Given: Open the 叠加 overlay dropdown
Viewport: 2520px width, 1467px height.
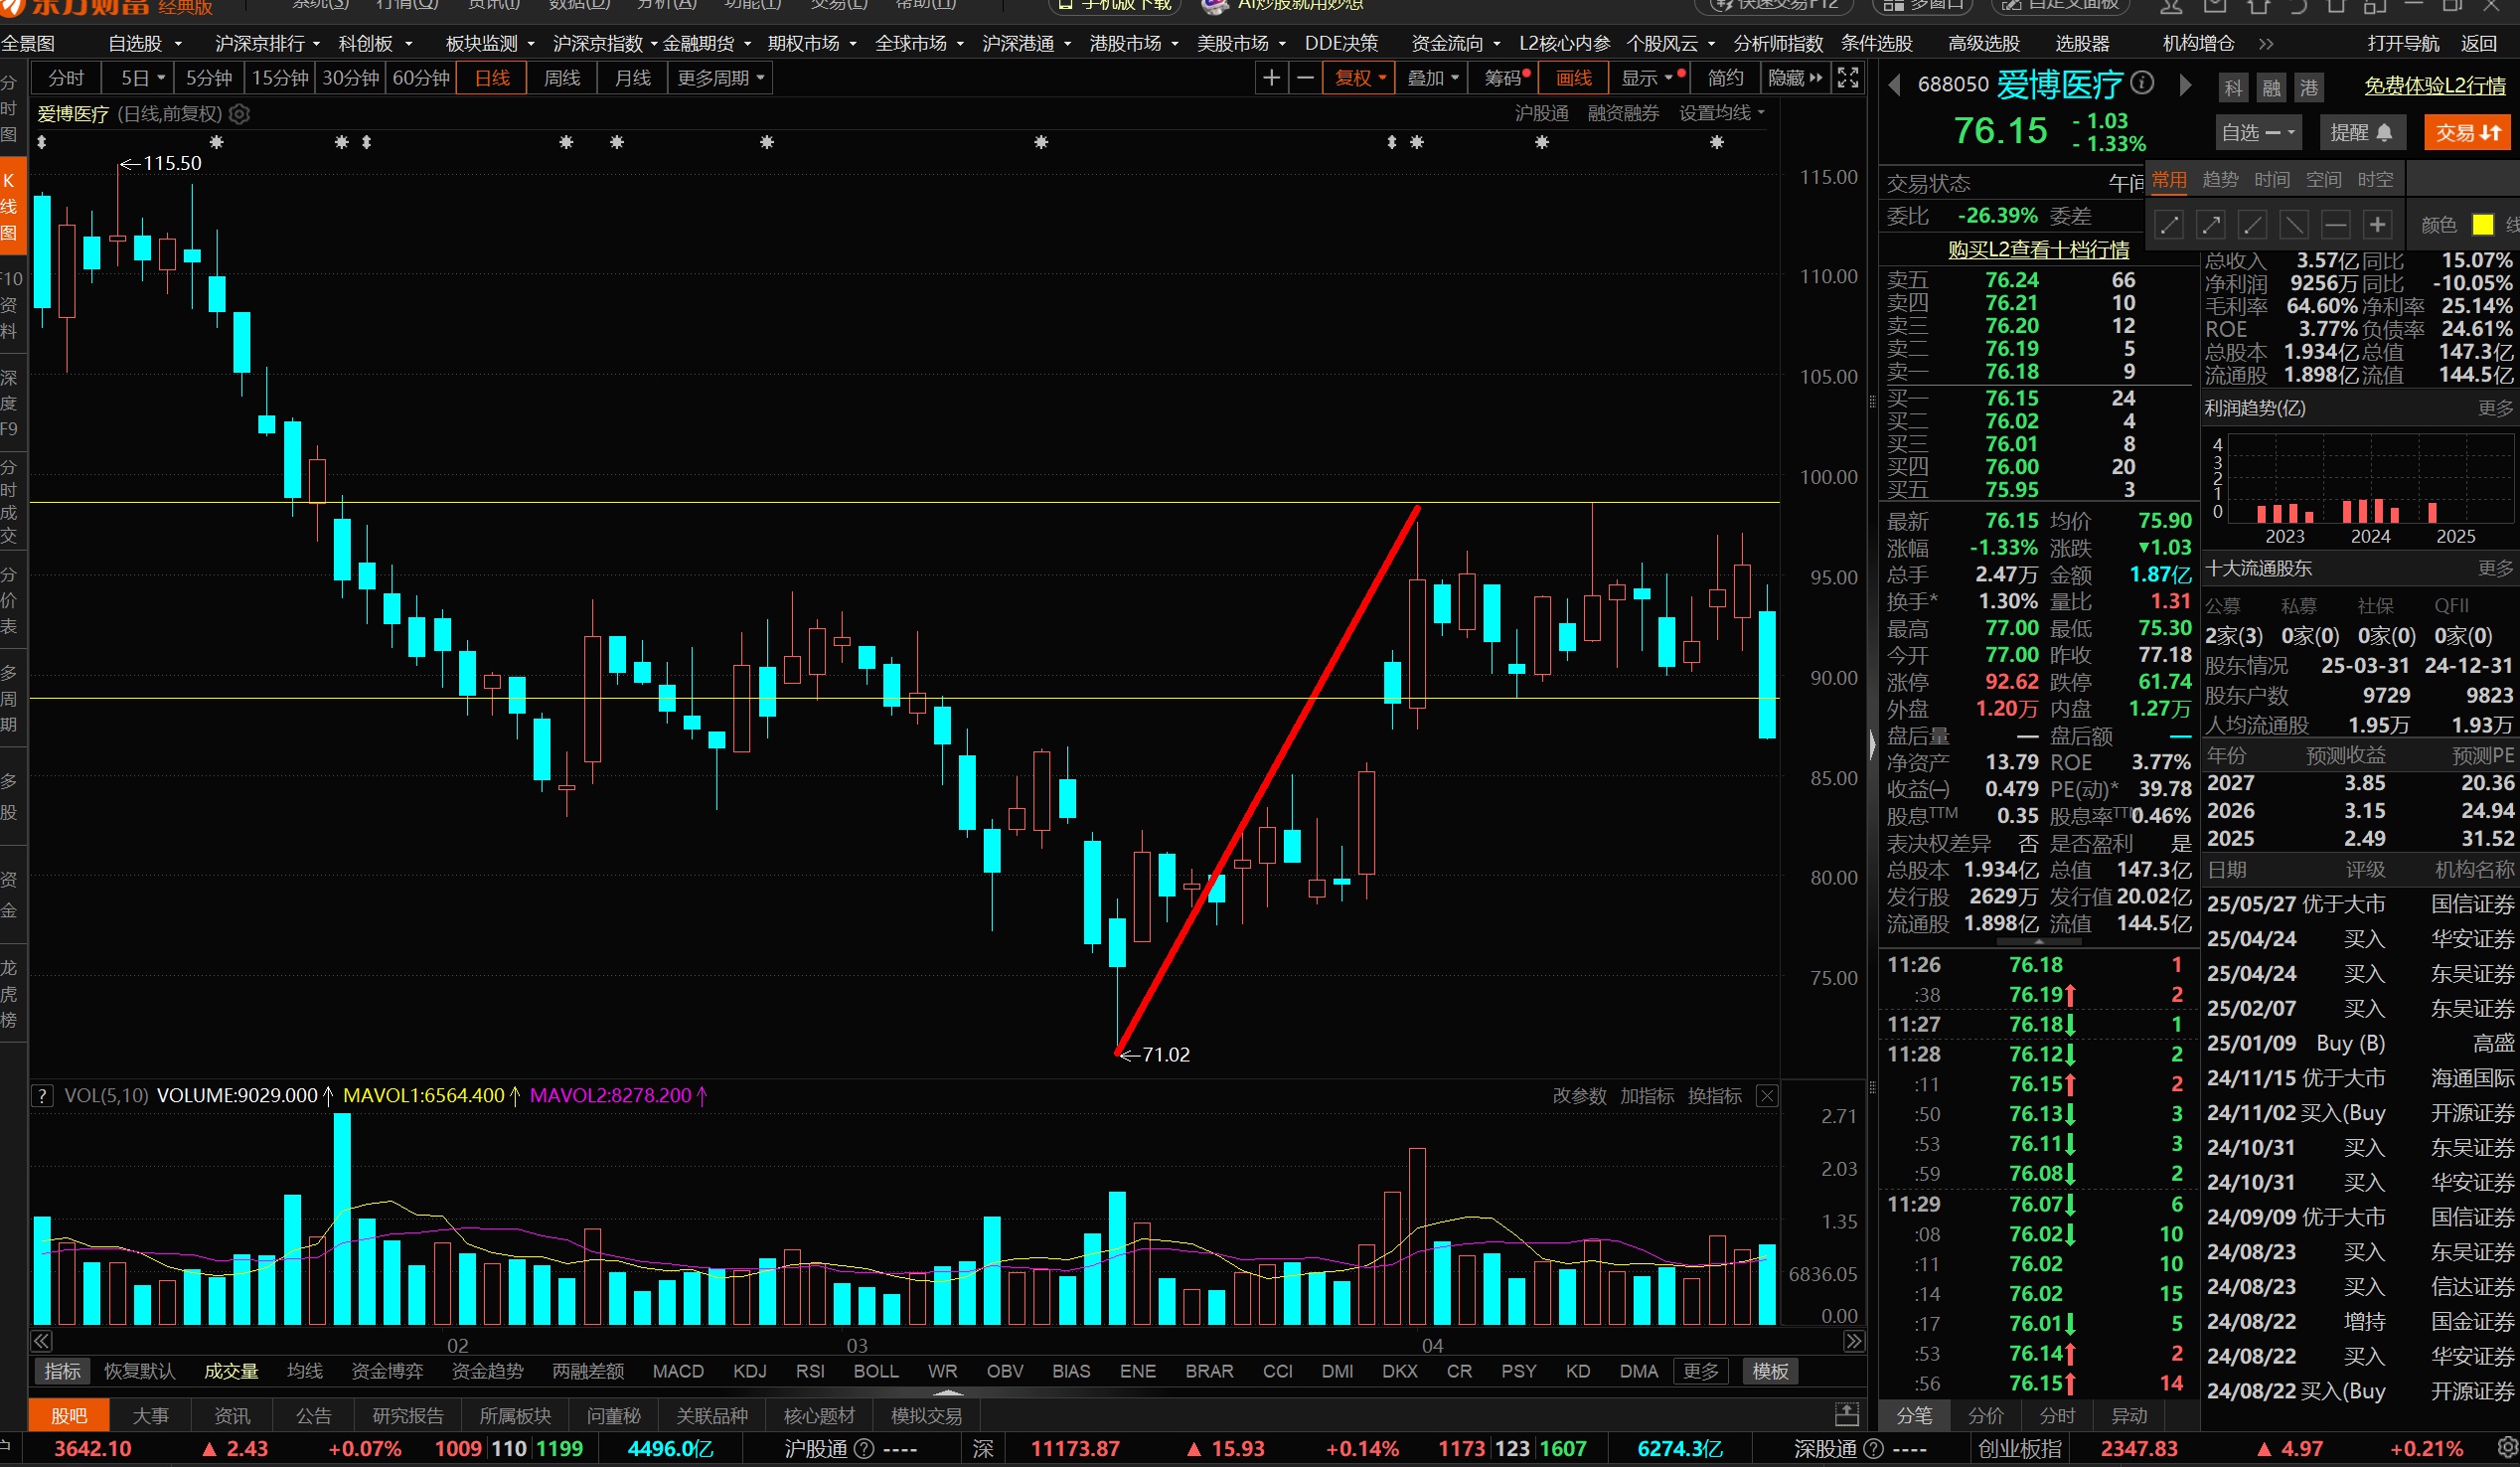Looking at the screenshot, I should coord(1432,78).
